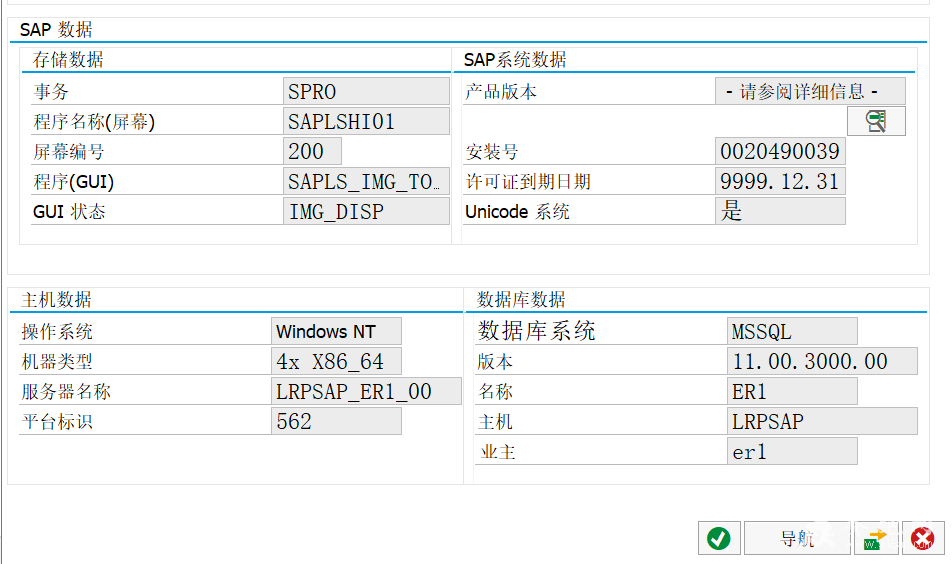Image resolution: width=952 pixels, height=564 pixels.
Task: Select installation number field 0020490039
Action: point(780,151)
